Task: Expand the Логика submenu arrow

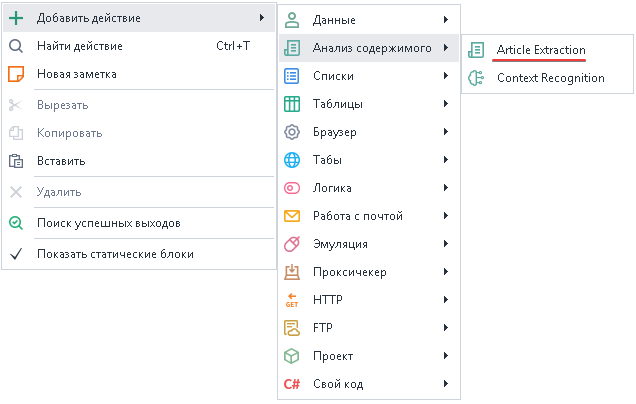Action: 444,188
